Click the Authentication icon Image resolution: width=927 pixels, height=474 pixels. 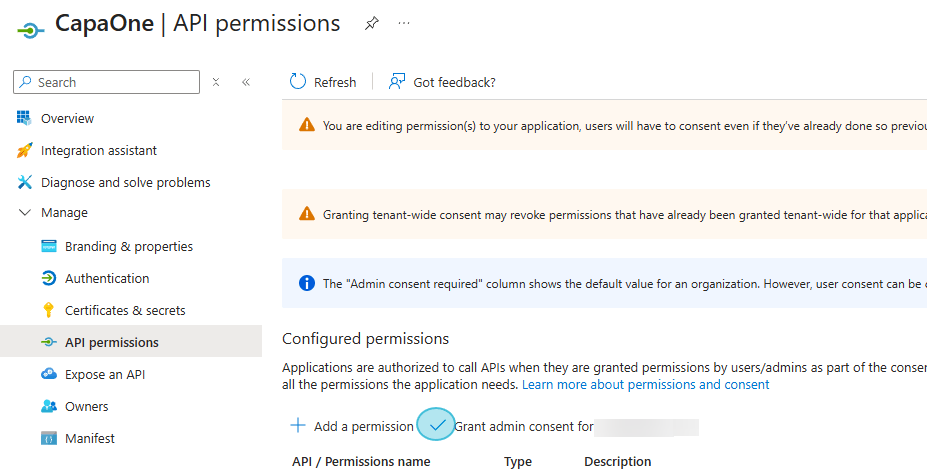coord(49,278)
